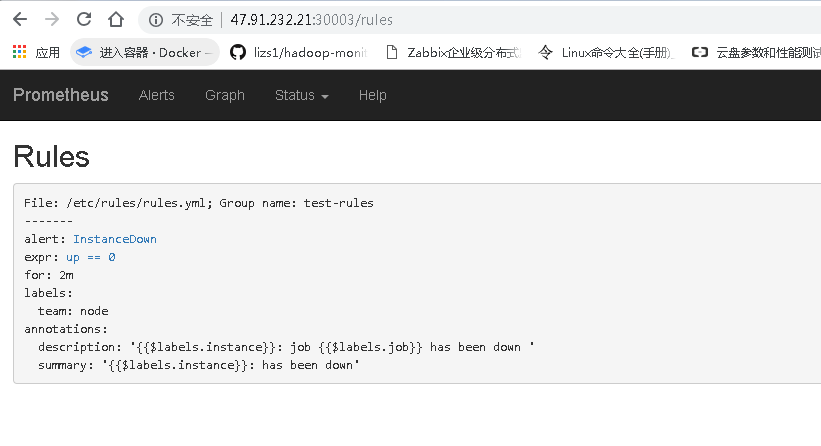This screenshot has height=446, width=821.
Task: Open the Docker container bookmark
Action: [x=145, y=52]
